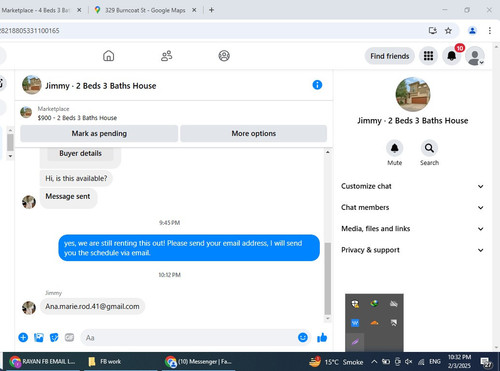Bookmark this page with the star icon
This screenshot has width=500, height=371.
click(x=448, y=31)
